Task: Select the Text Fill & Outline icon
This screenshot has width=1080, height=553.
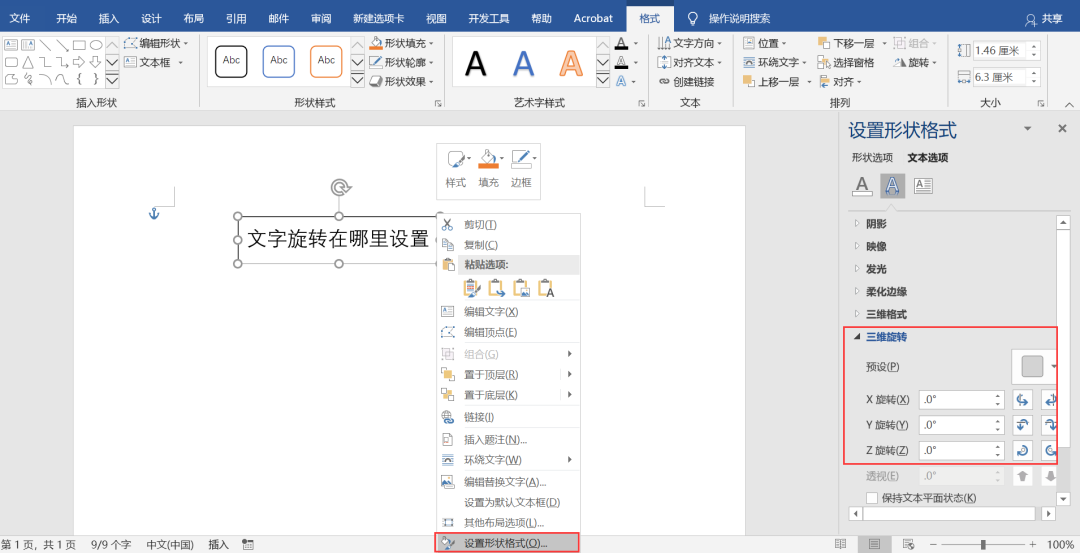Action: coord(861,185)
